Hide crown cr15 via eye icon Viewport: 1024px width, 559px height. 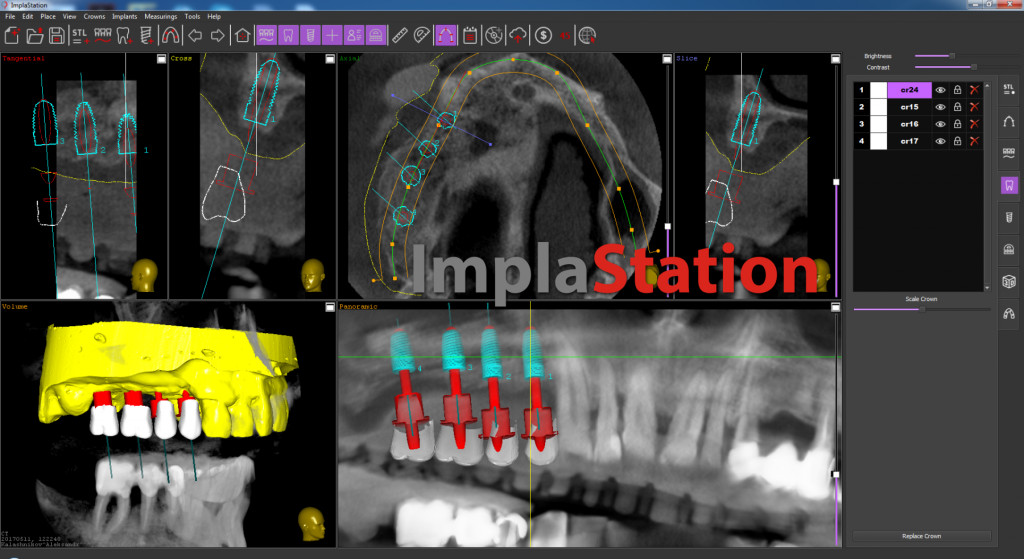click(940, 107)
